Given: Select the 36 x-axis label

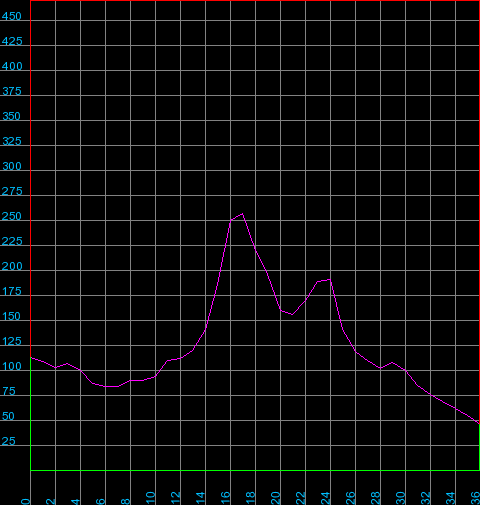Looking at the screenshot, I should (x=475, y=498).
